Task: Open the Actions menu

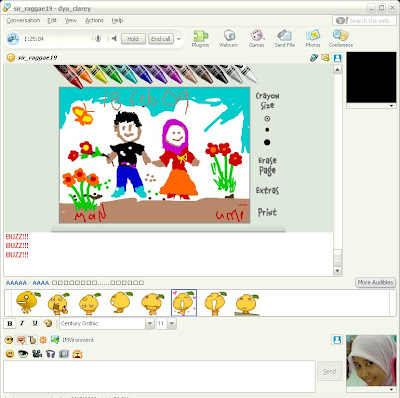Action: [x=94, y=20]
